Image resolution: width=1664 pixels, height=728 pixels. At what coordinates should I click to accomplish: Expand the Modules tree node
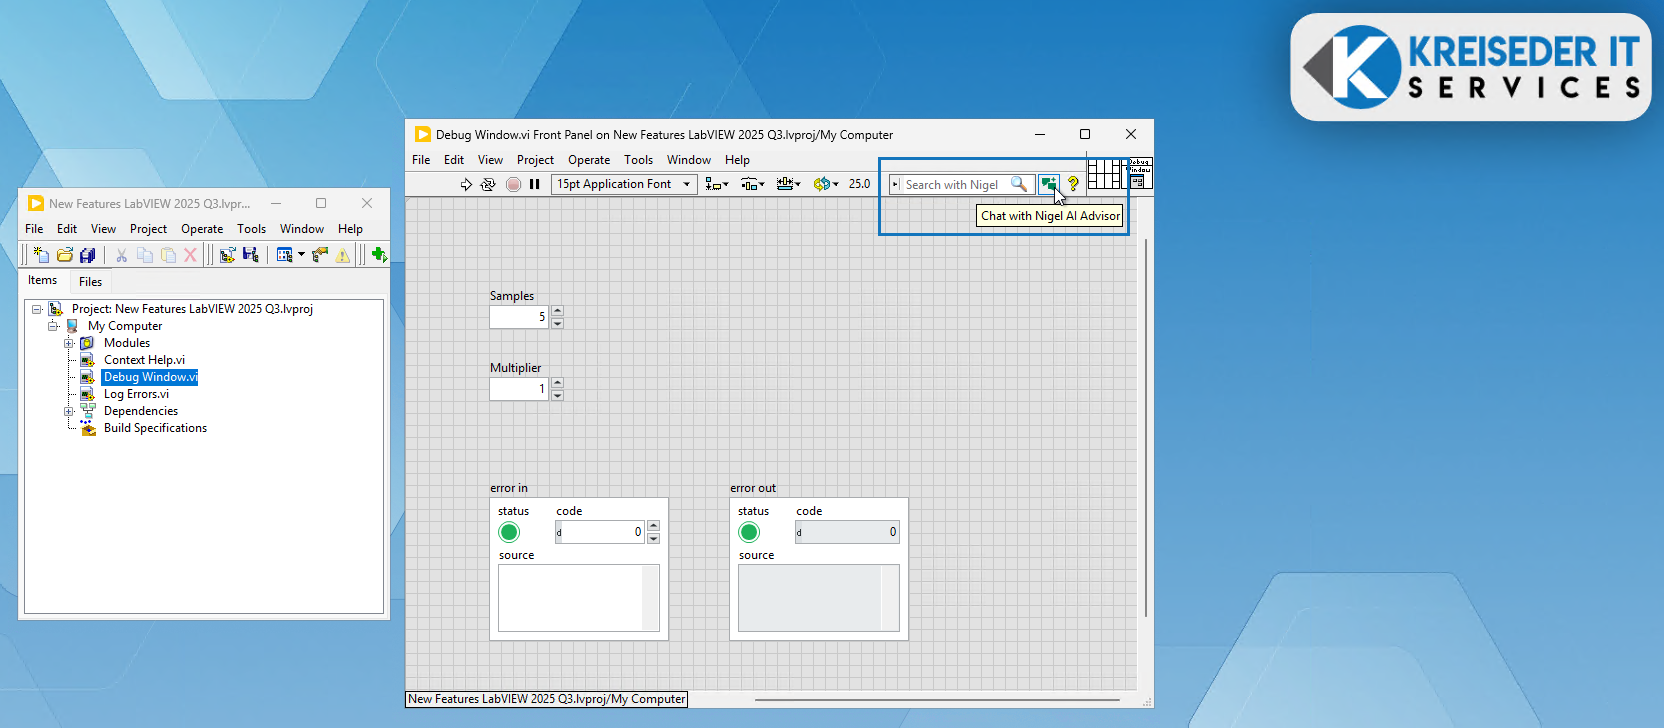tap(69, 343)
